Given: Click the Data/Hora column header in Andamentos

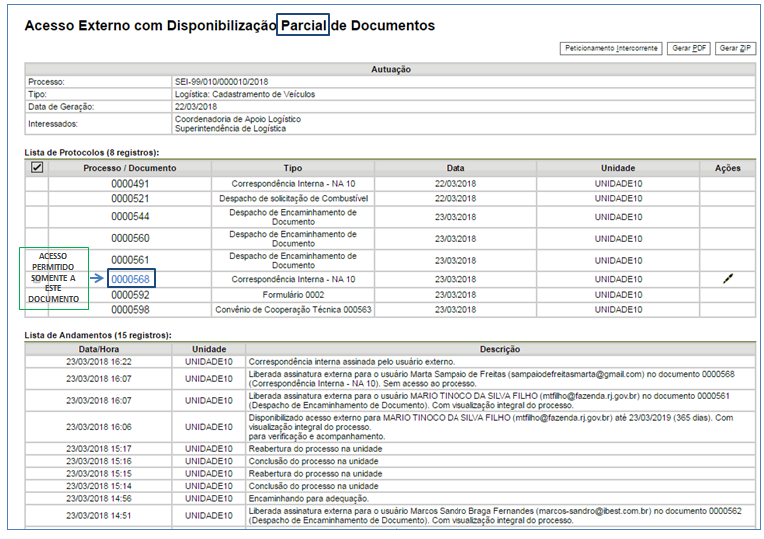Looking at the screenshot, I should point(98,349).
